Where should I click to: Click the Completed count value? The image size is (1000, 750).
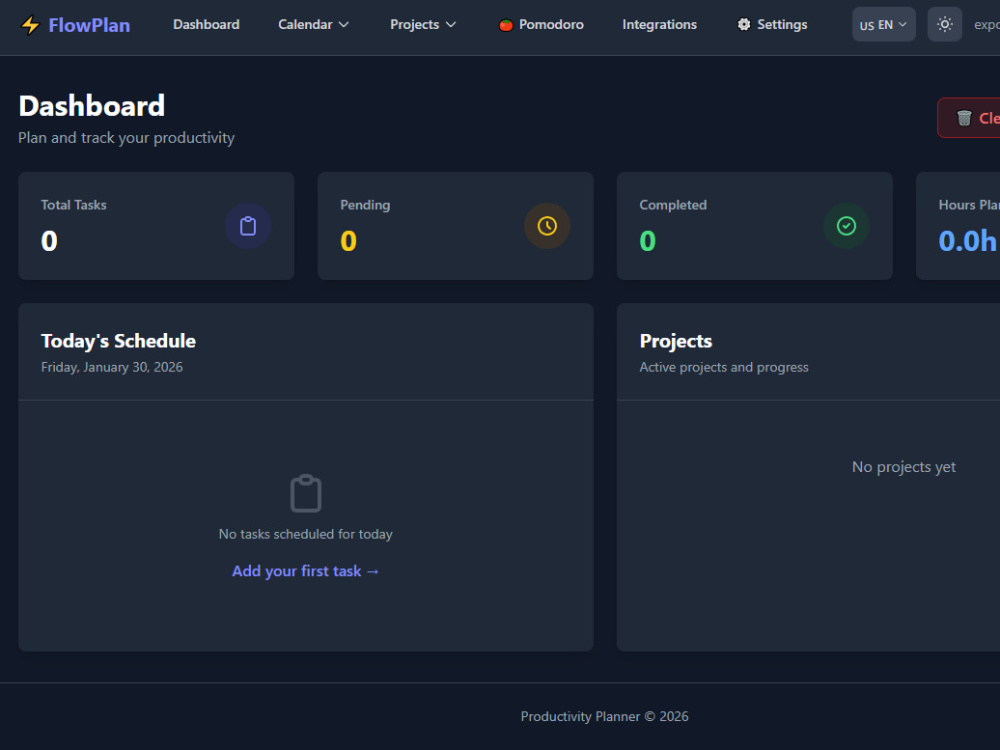pos(647,241)
